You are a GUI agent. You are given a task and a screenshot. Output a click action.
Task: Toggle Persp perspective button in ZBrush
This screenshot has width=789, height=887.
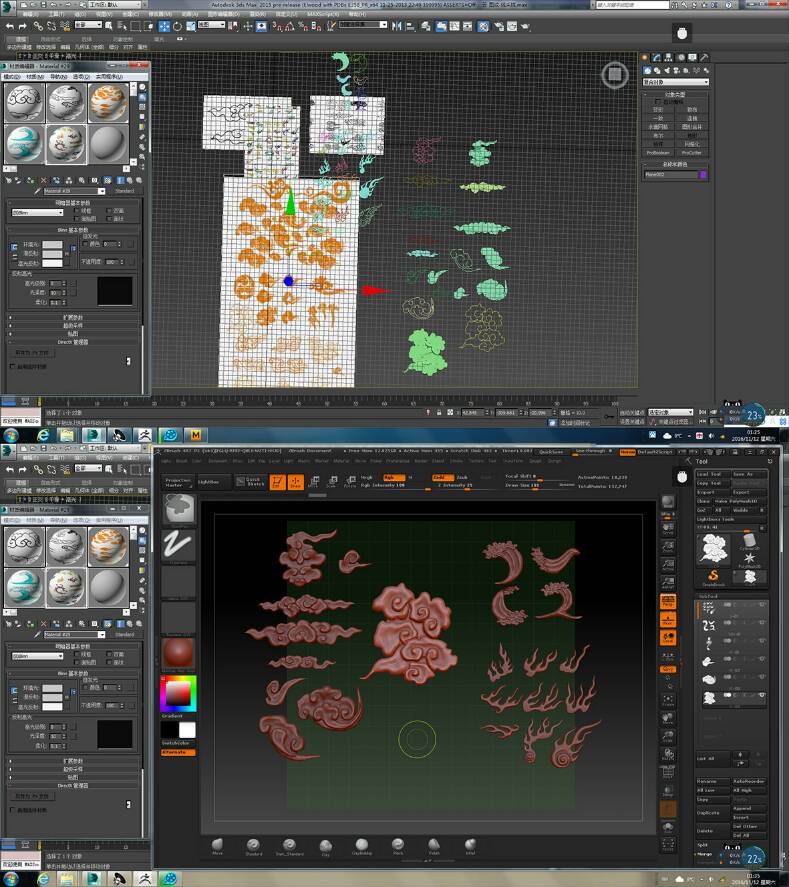(668, 600)
